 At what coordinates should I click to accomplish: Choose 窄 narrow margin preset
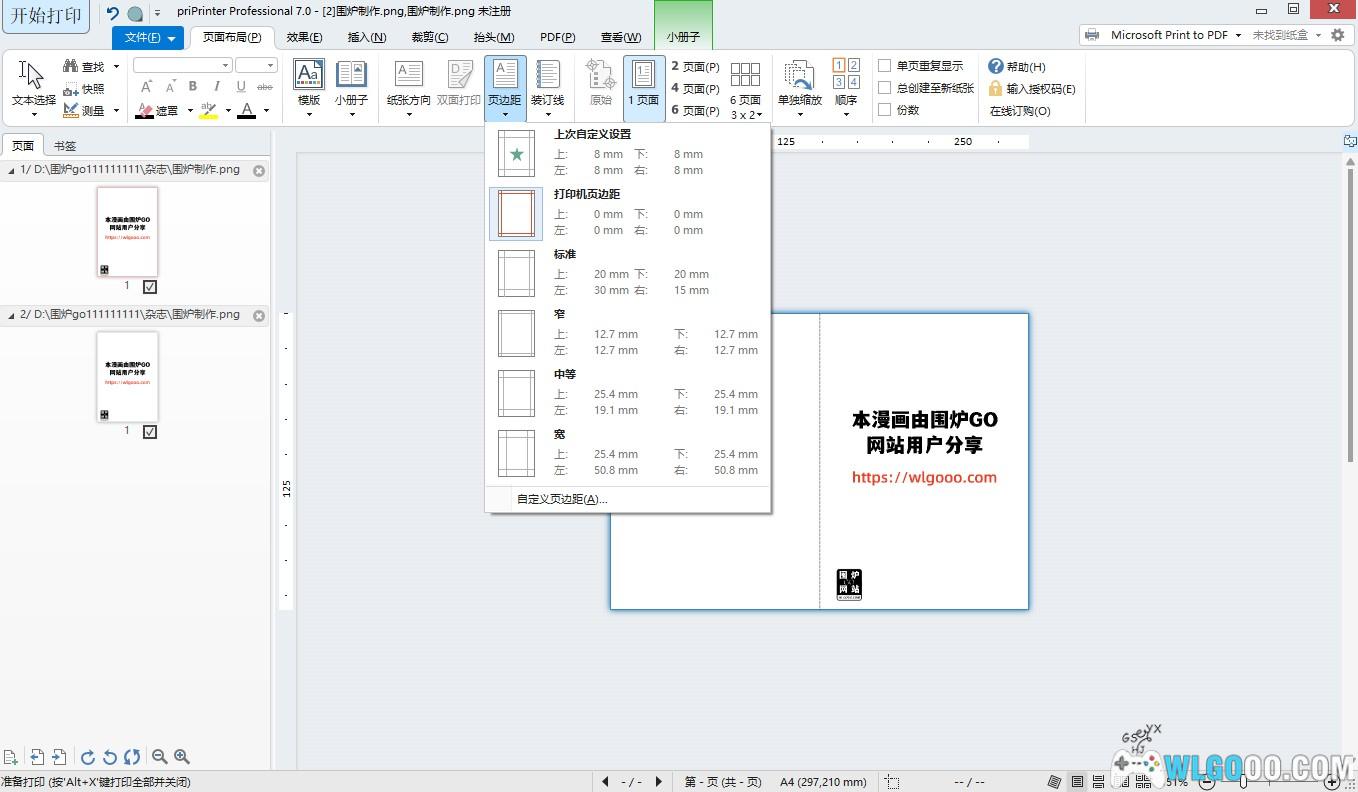[x=628, y=333]
